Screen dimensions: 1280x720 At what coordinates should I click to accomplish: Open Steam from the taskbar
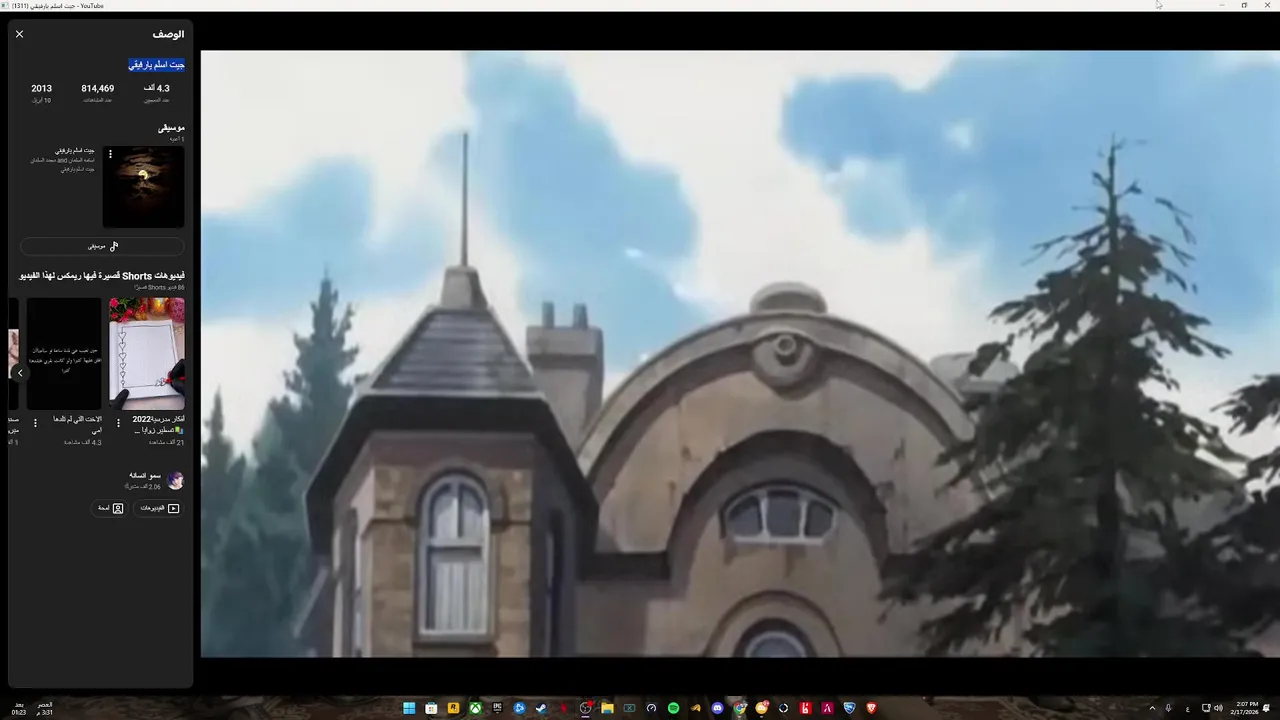(x=541, y=708)
